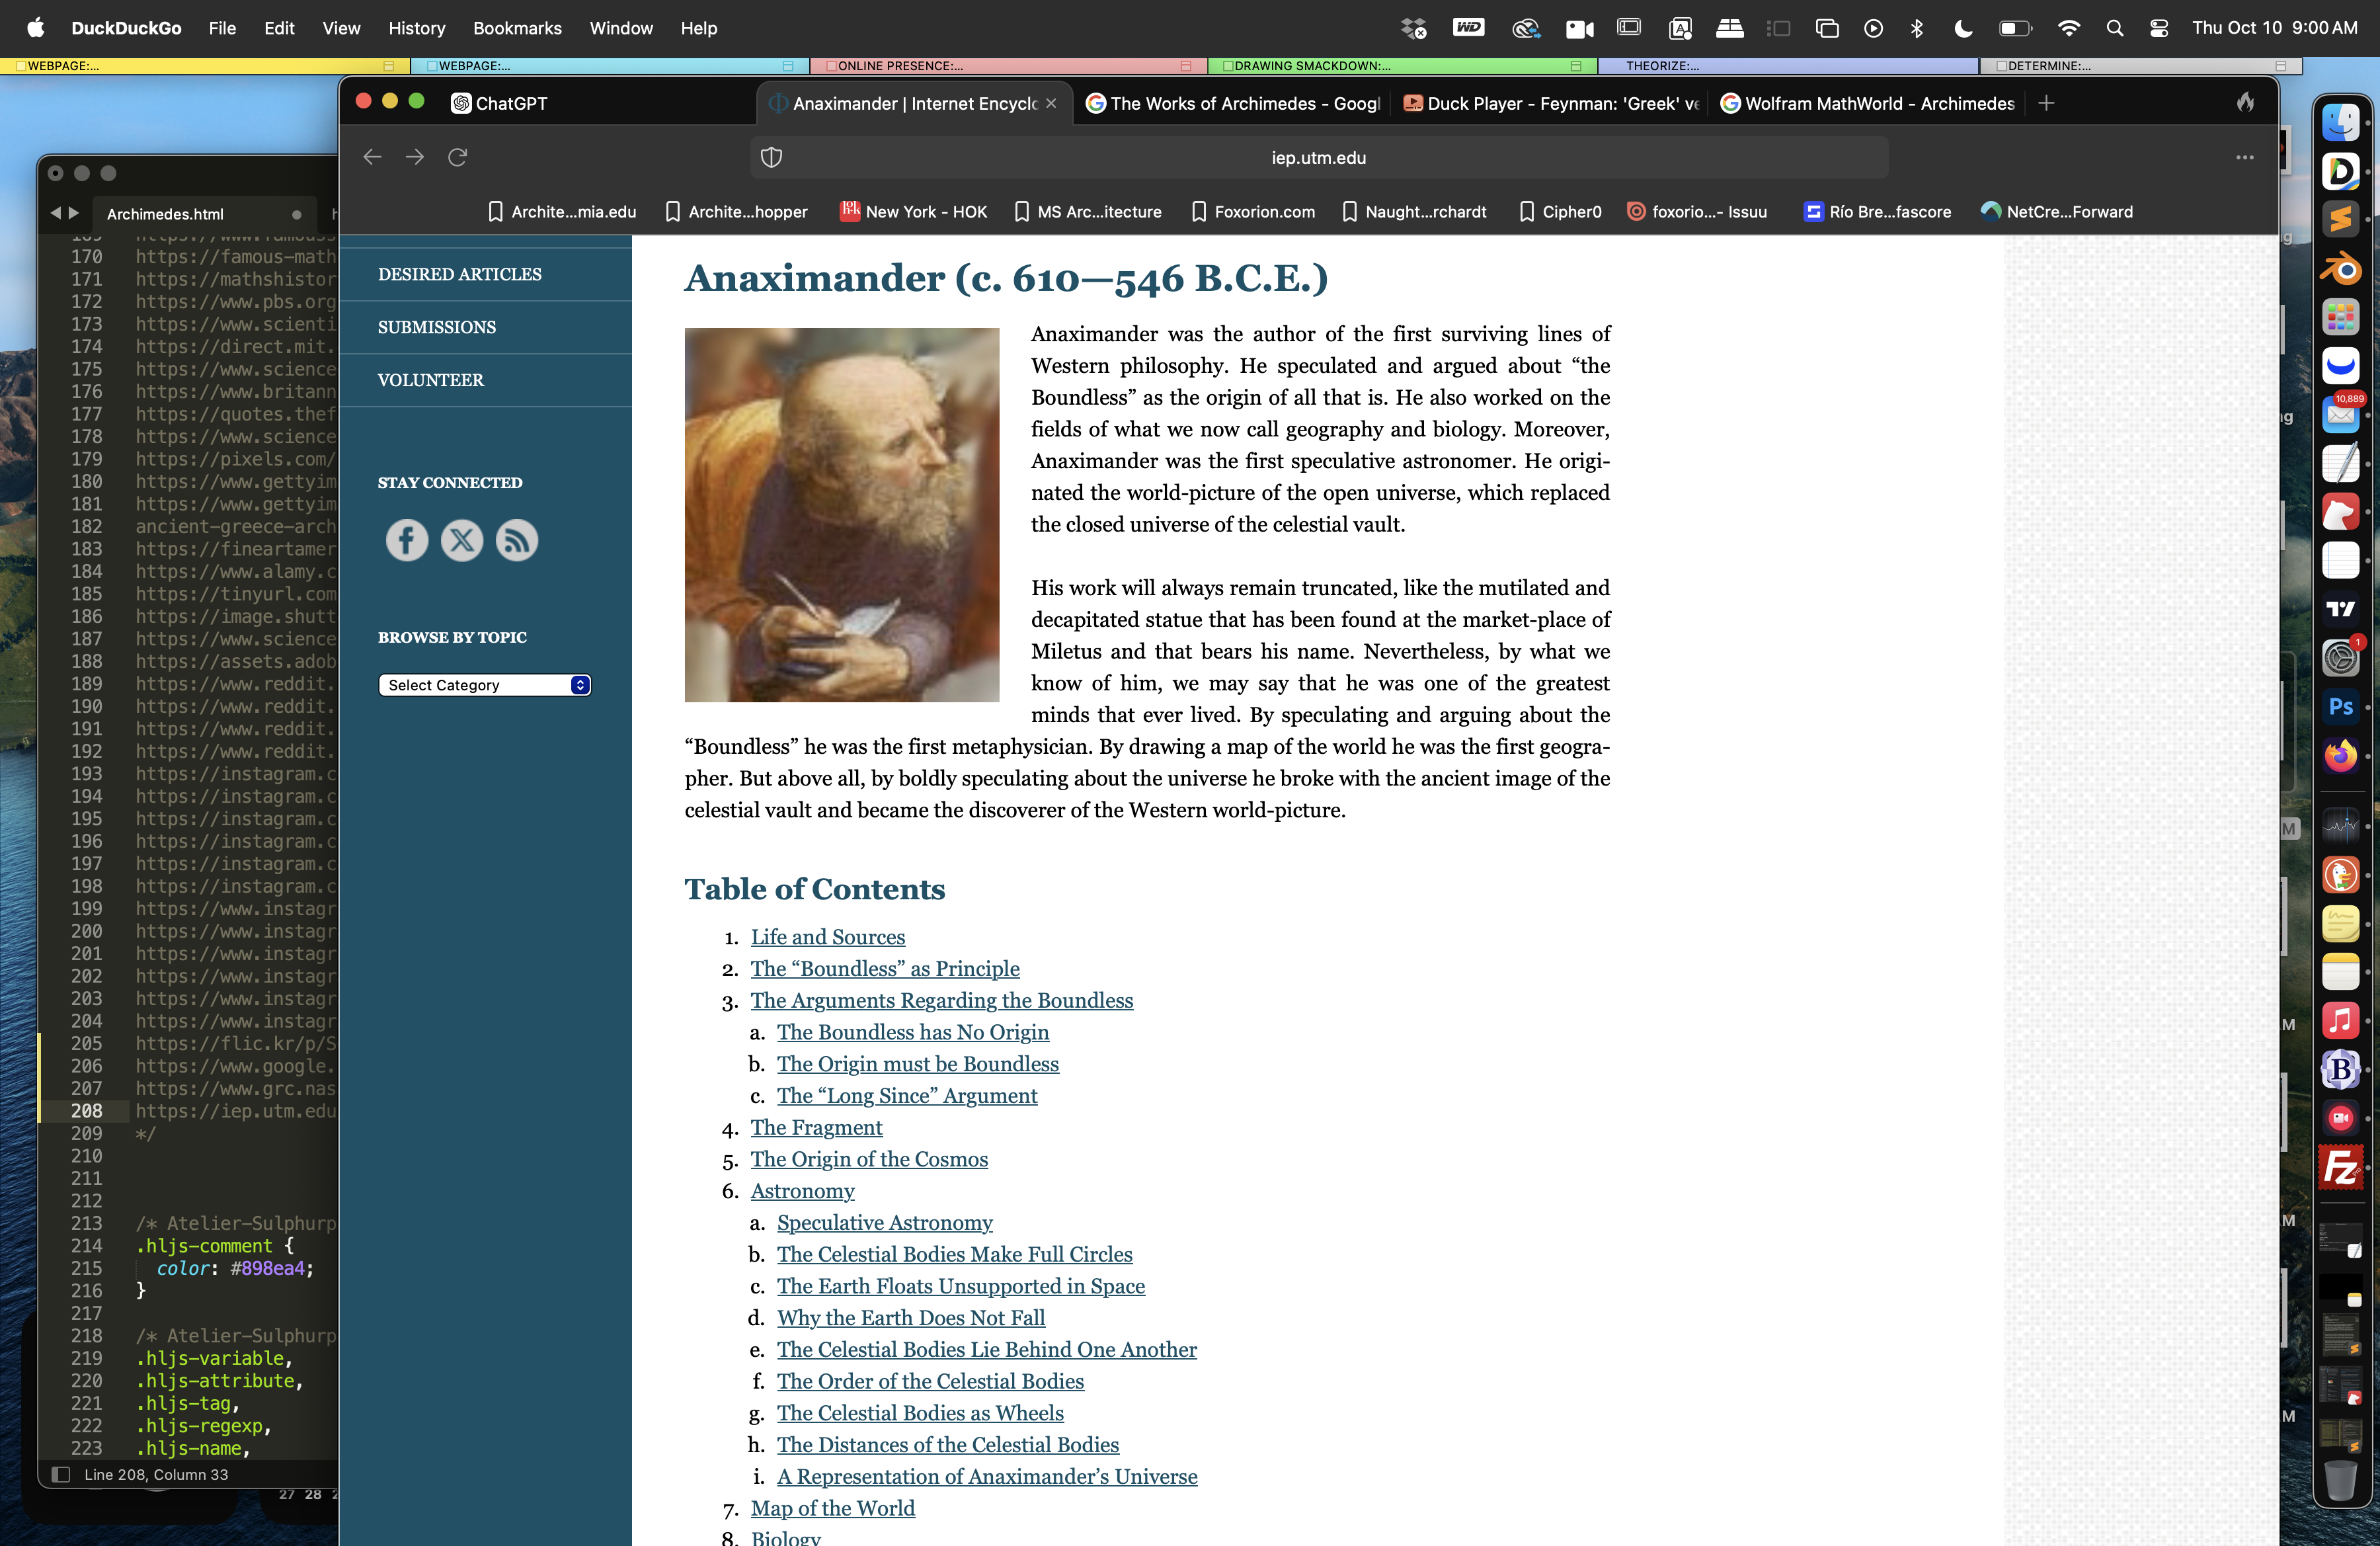The image size is (2380, 1546).
Task: Click previous-tab arrow in Sublime tab bar
Action: click(x=56, y=213)
